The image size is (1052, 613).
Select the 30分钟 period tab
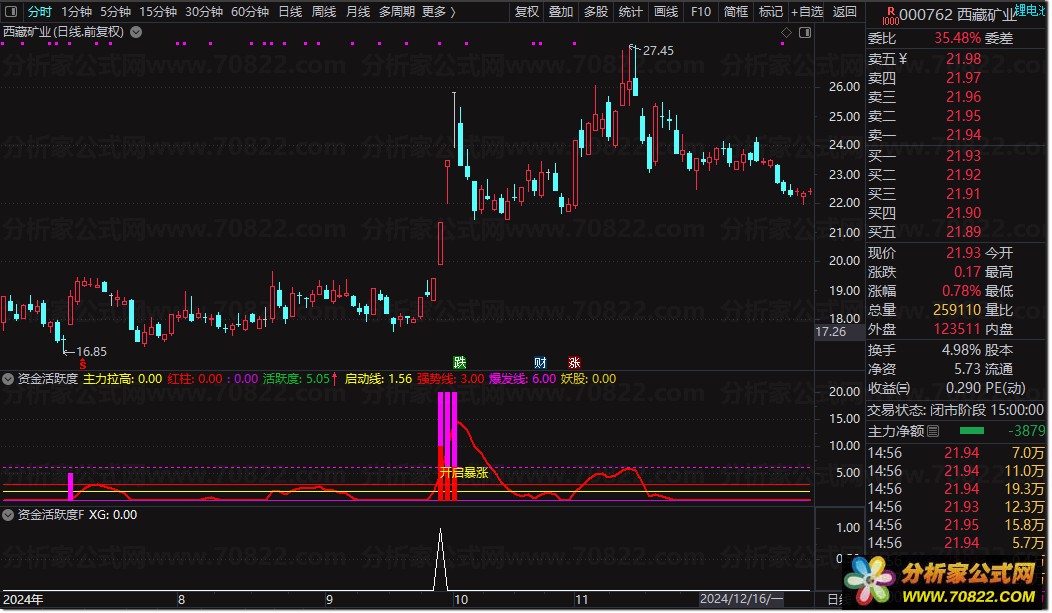[x=203, y=11]
